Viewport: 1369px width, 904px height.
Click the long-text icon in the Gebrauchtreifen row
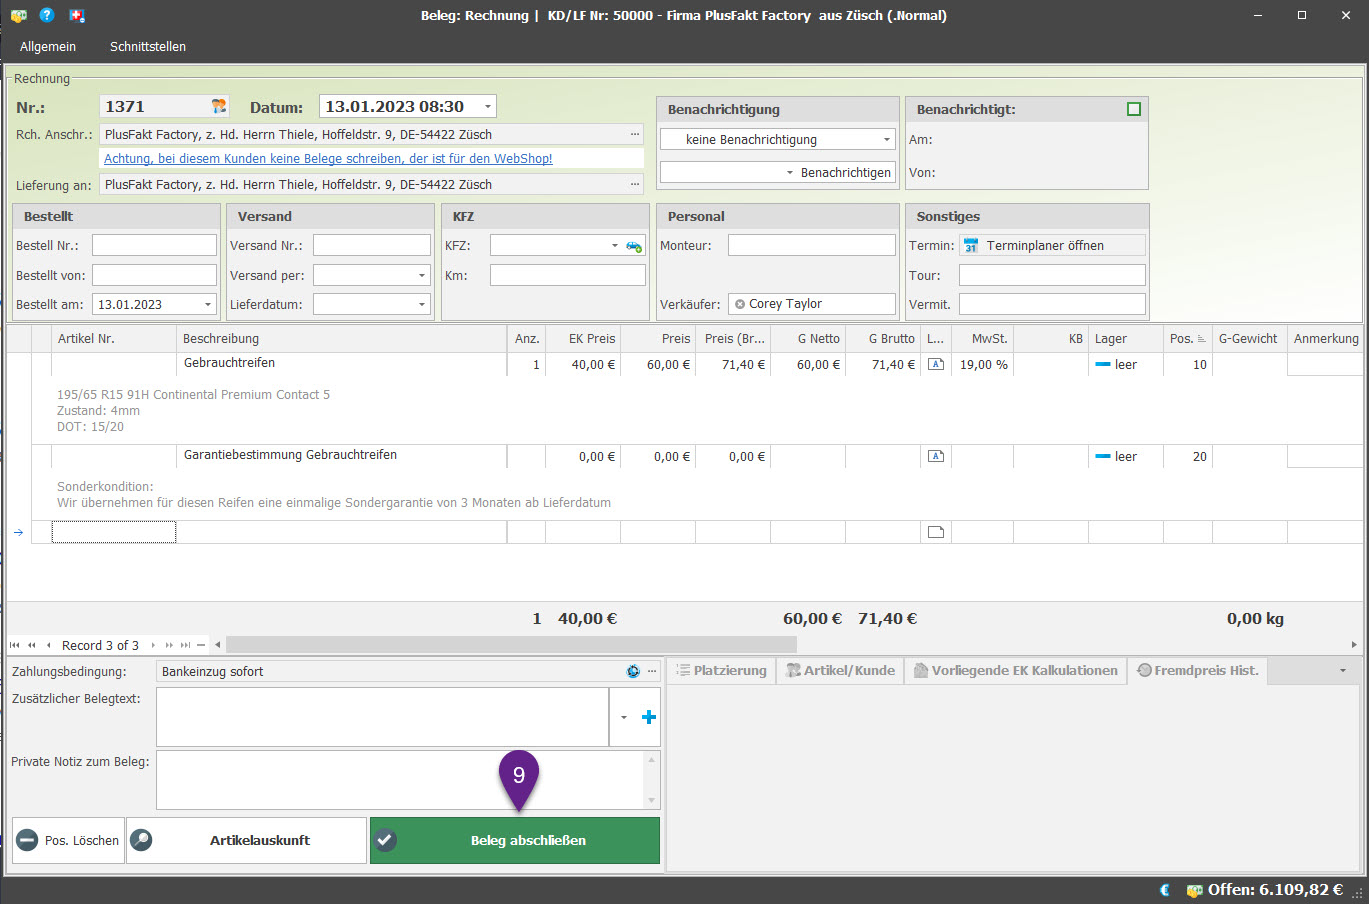point(936,364)
